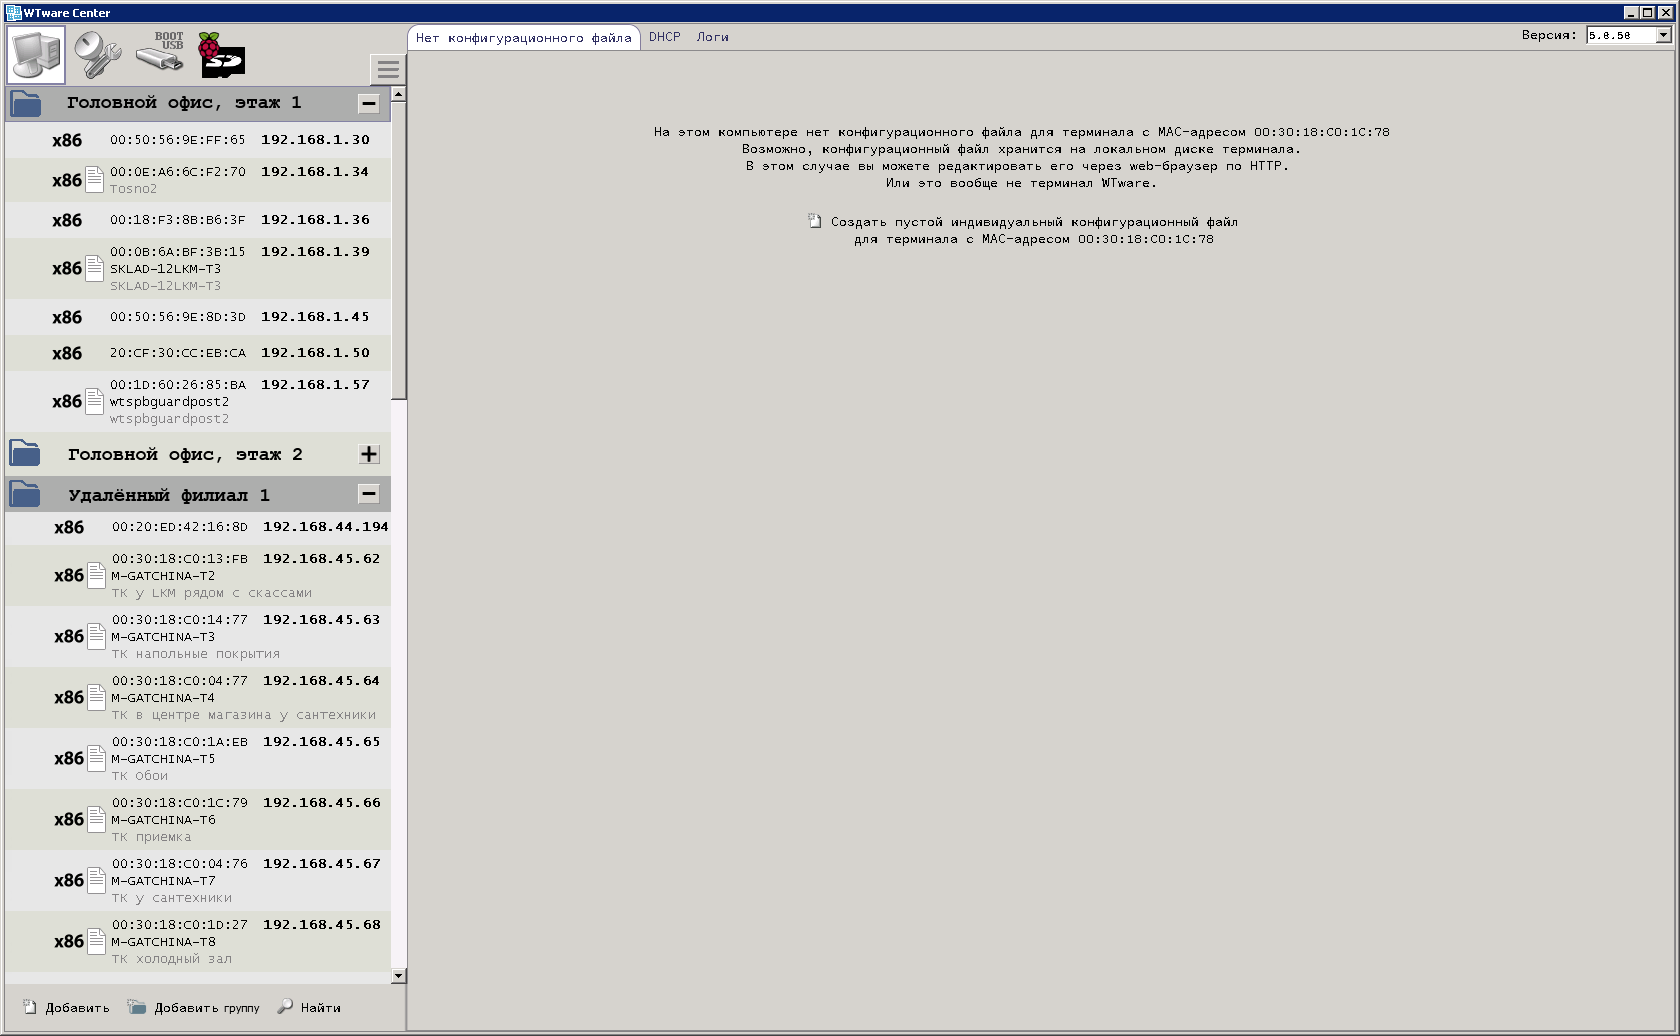Collapse the group Головной офис, этаж 1
The image size is (1680, 1036).
[369, 102]
